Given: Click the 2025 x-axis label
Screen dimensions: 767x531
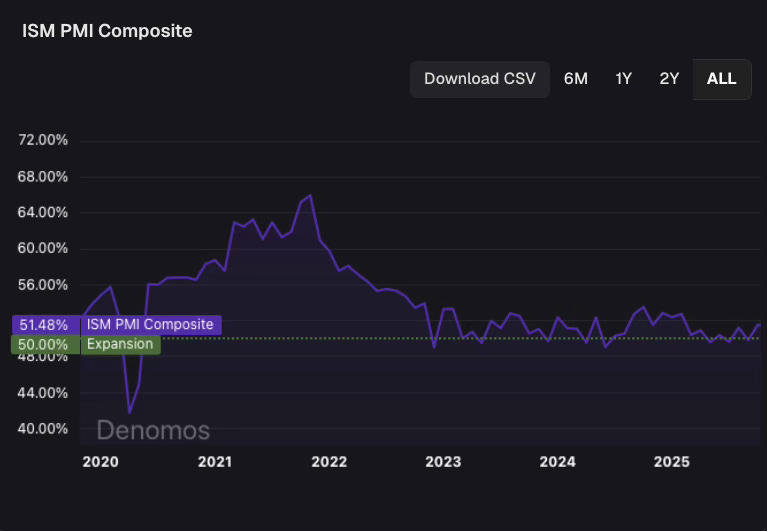Looking at the screenshot, I should click(672, 462).
